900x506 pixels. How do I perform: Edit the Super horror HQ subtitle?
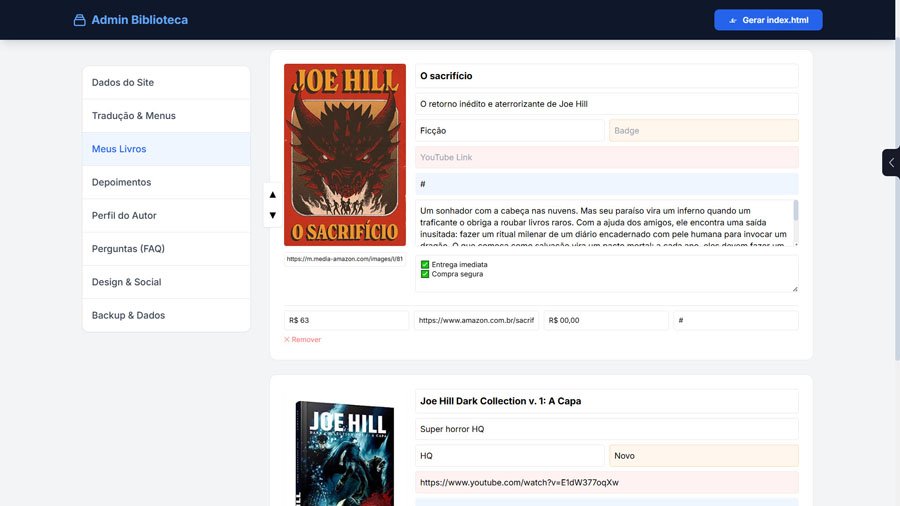pyautogui.click(x=607, y=429)
